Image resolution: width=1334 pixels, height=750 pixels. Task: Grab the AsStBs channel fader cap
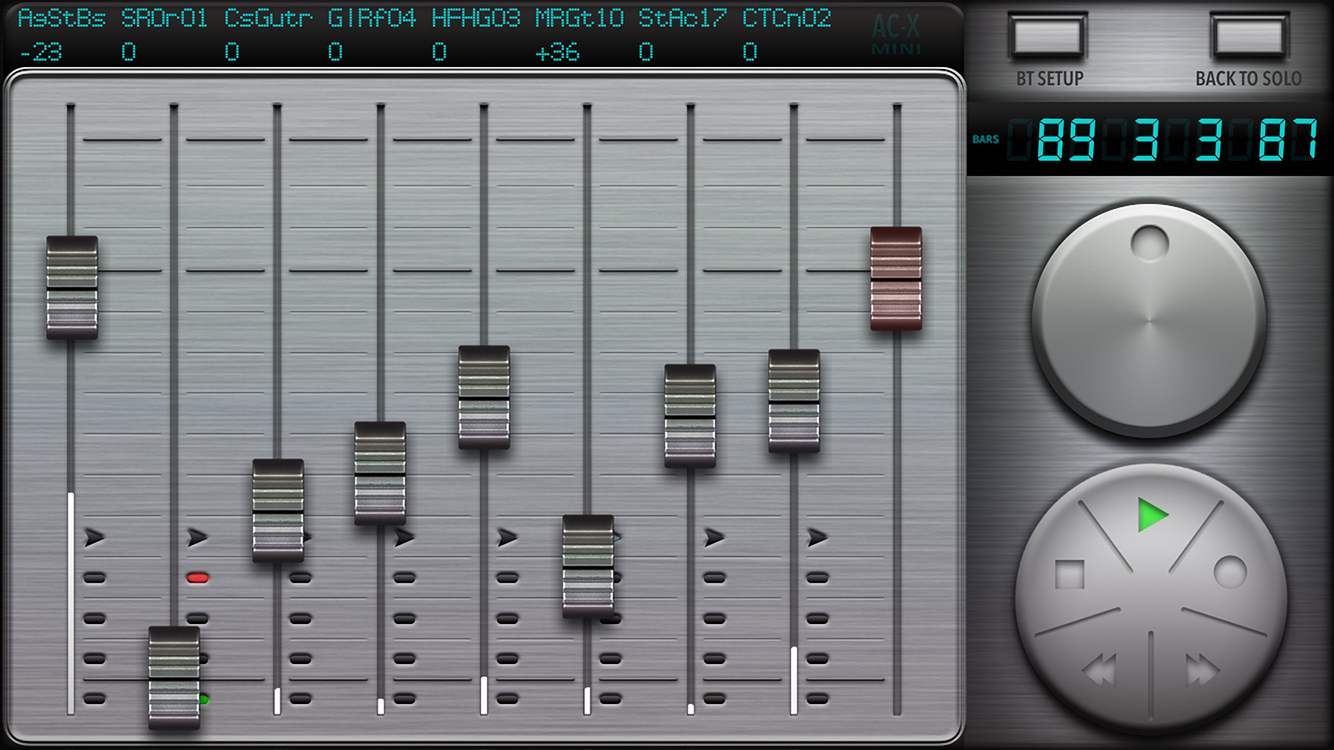coord(72,287)
